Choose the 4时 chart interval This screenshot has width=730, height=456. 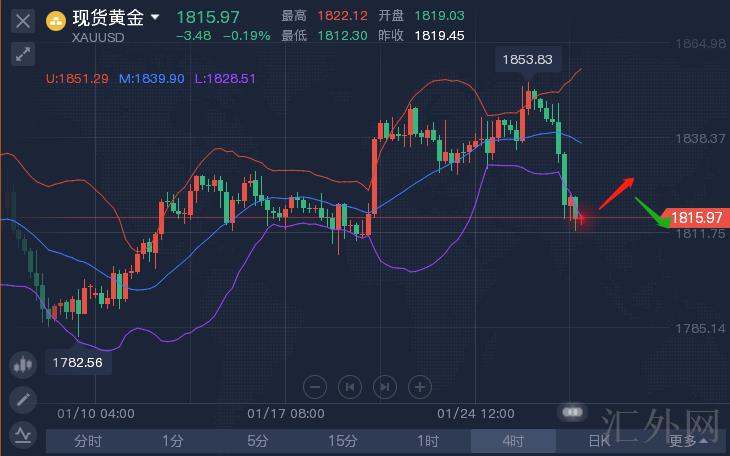click(513, 440)
